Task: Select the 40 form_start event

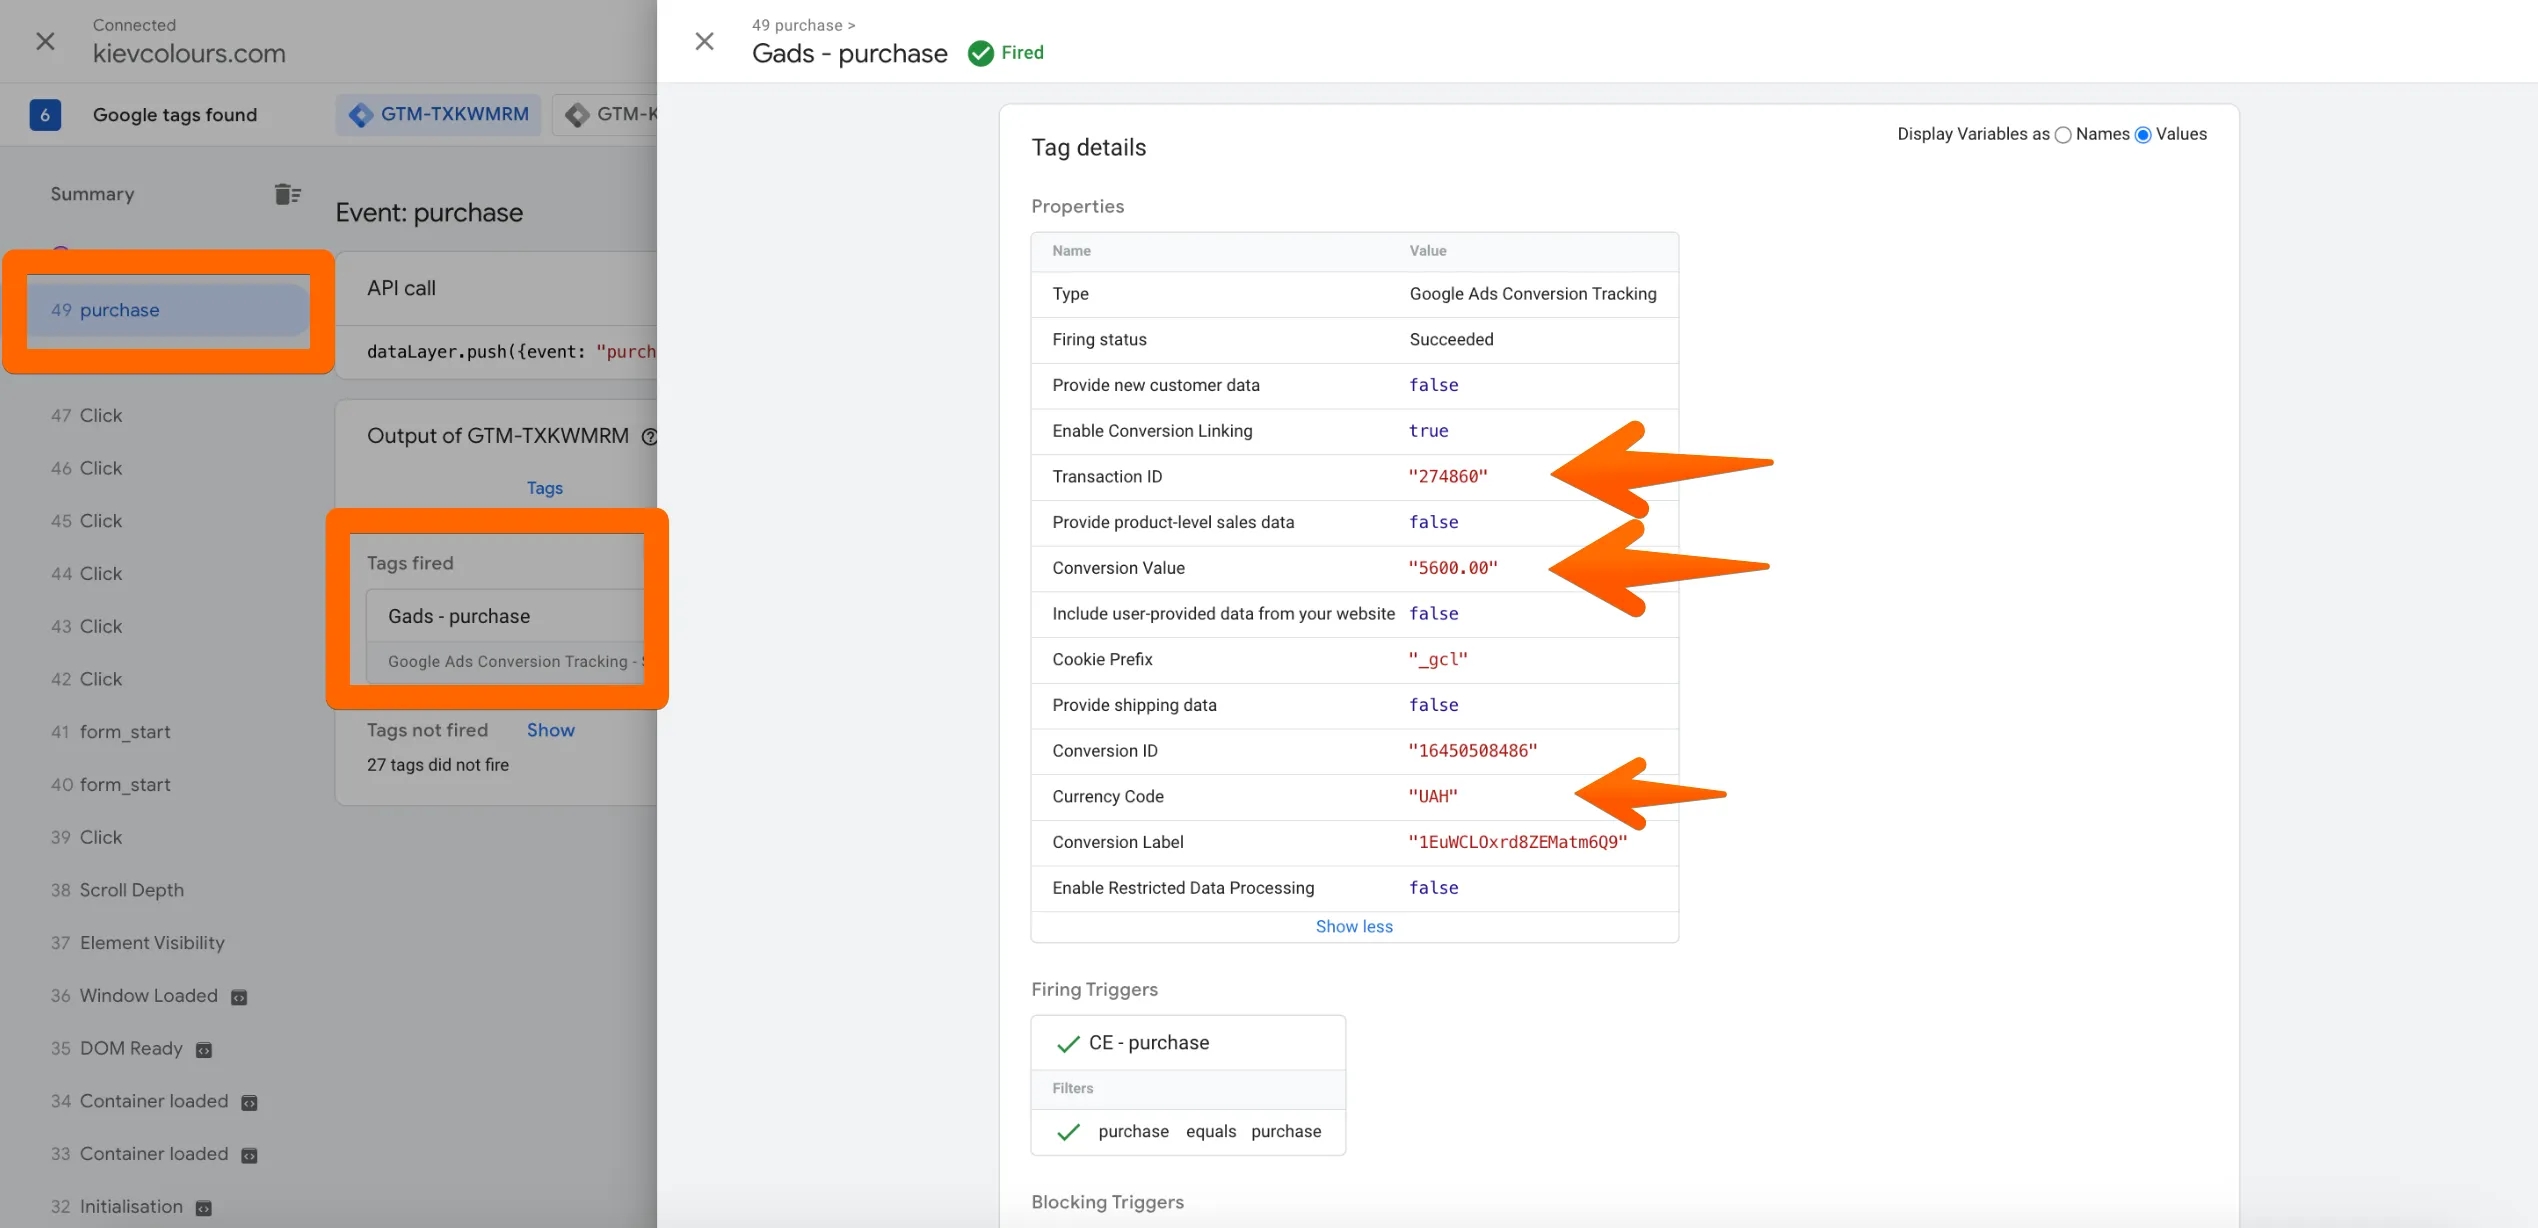Action: (x=111, y=785)
